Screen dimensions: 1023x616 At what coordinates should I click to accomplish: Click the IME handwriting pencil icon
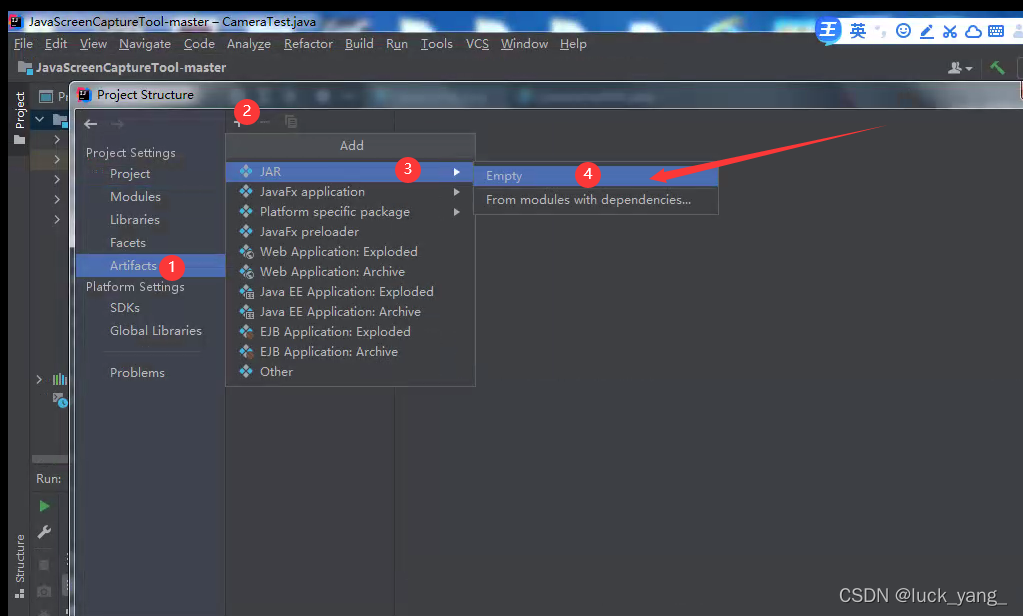[926, 31]
